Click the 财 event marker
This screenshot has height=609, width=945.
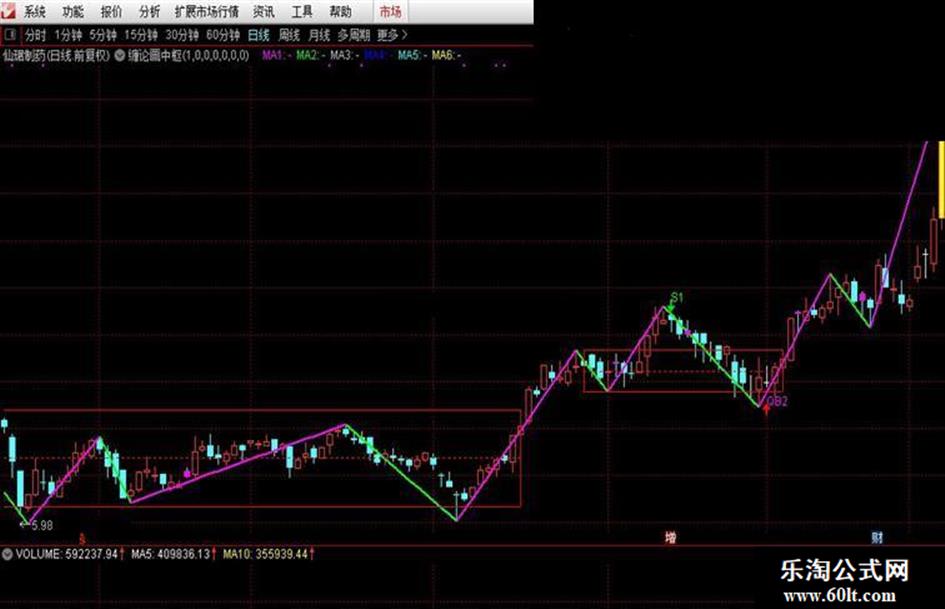coord(877,537)
